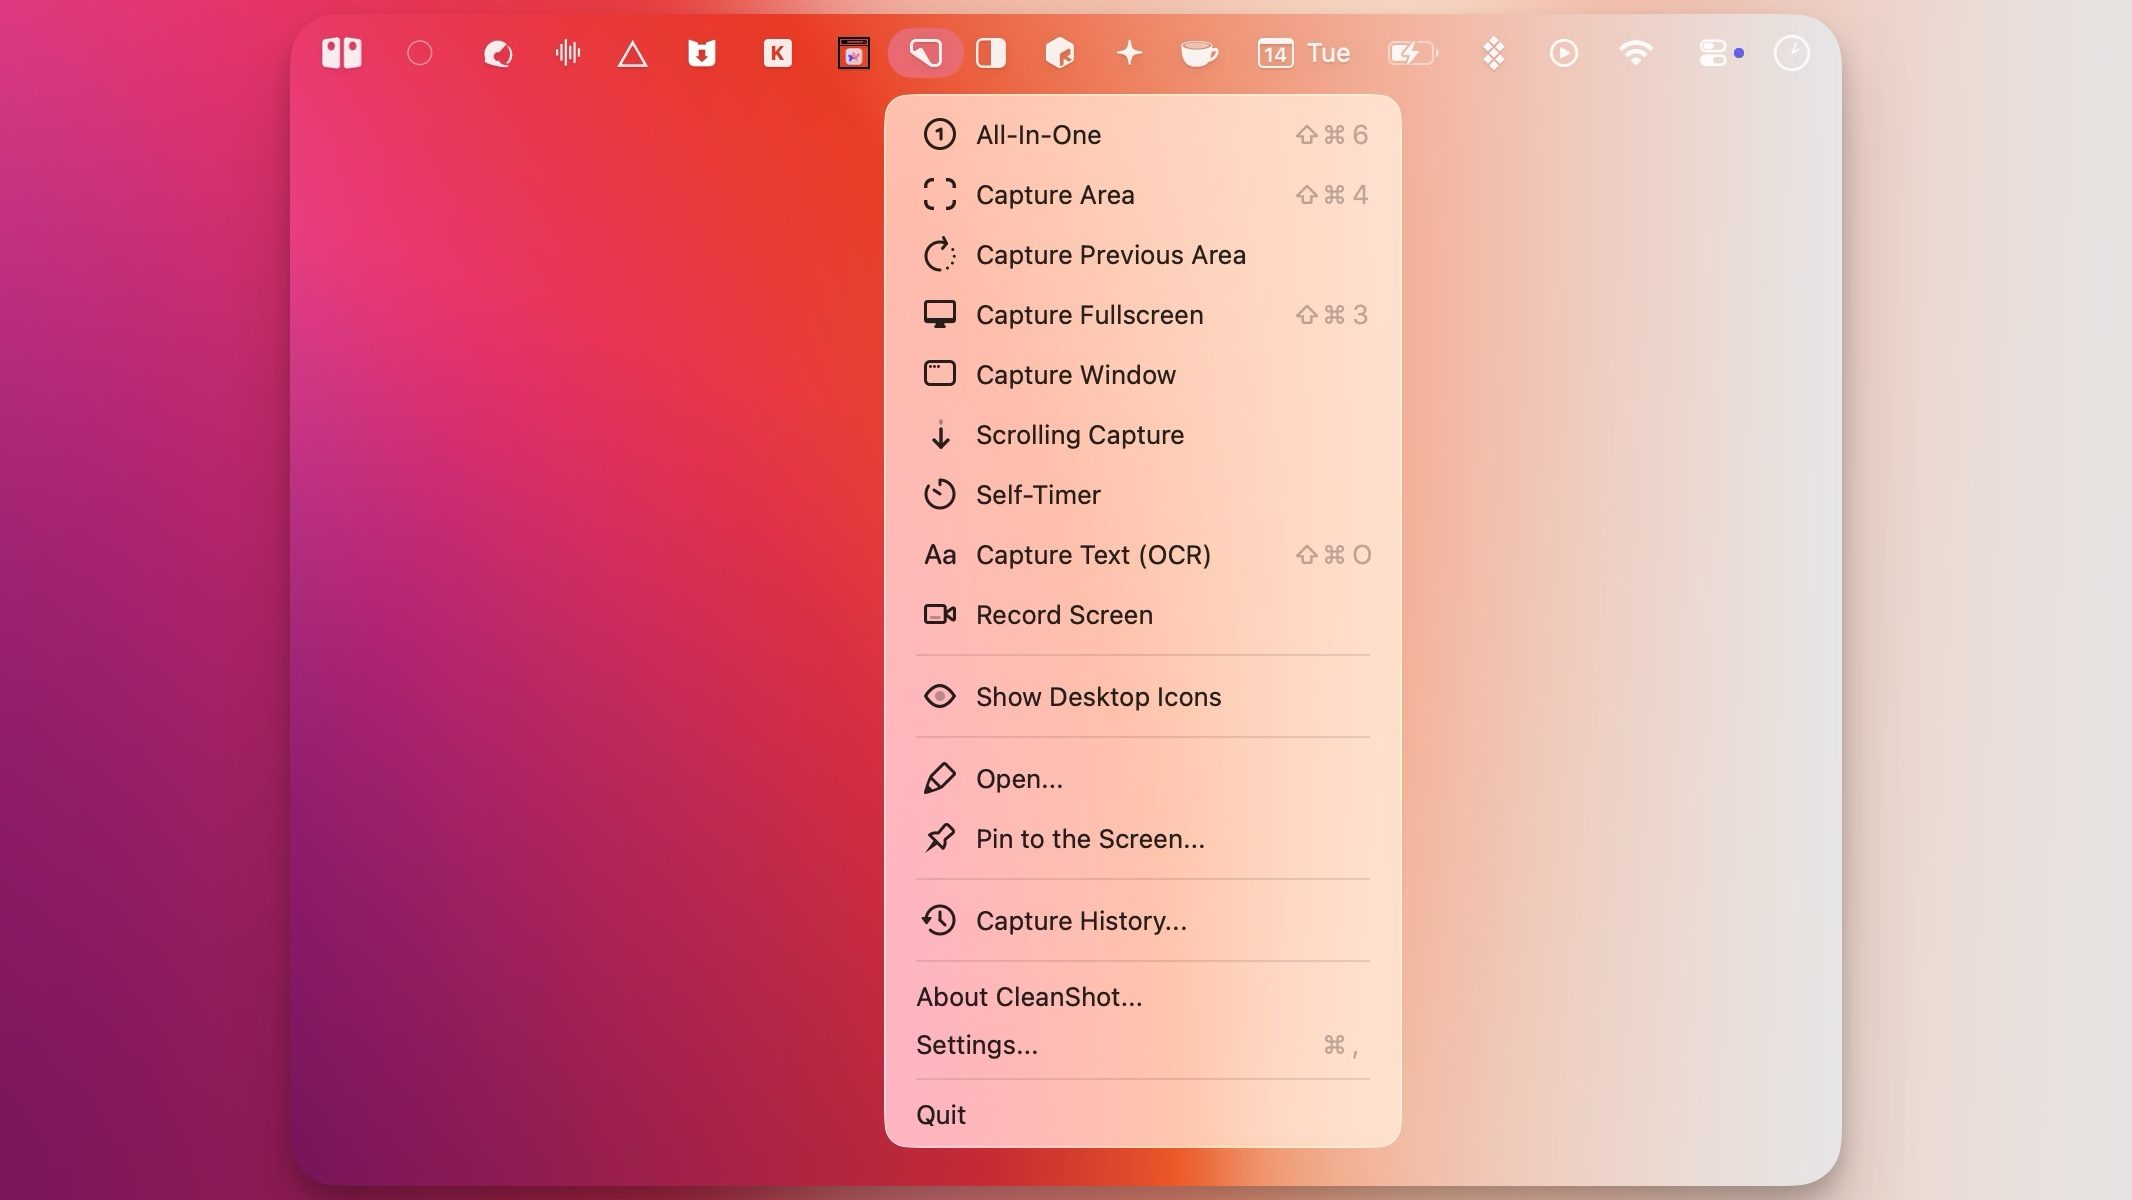
Task: Click the red K app icon
Action: point(777,53)
